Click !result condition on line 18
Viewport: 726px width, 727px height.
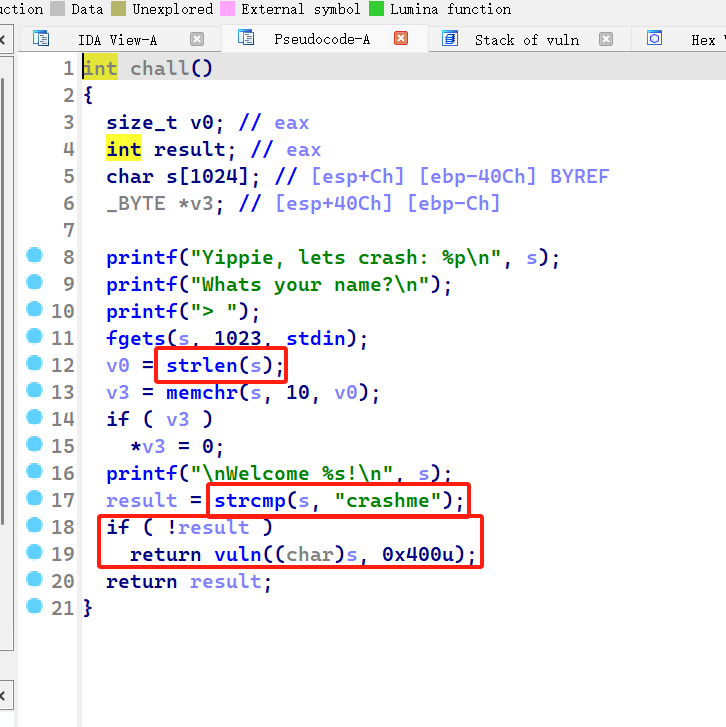208,527
